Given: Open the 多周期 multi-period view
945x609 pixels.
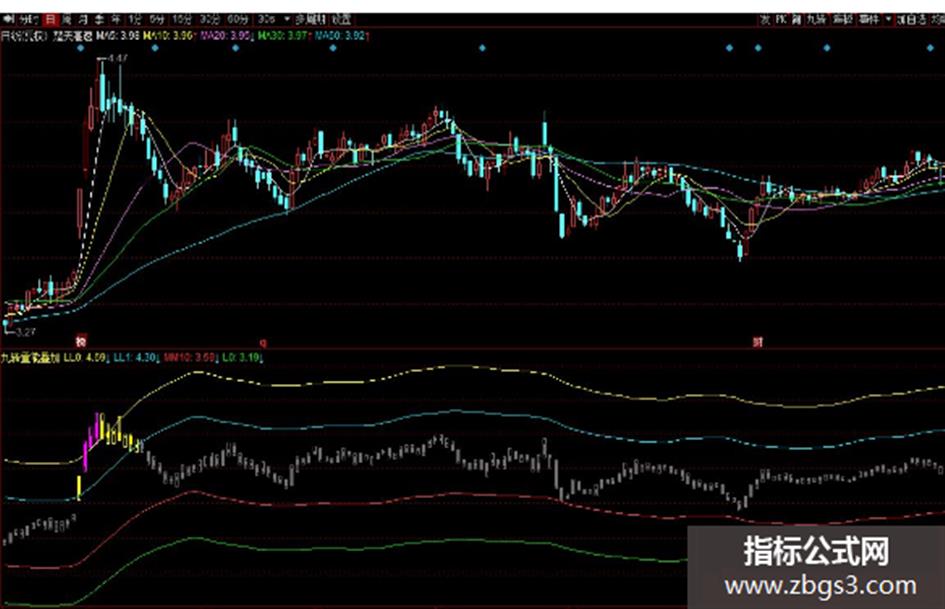Looking at the screenshot, I should click(310, 19).
